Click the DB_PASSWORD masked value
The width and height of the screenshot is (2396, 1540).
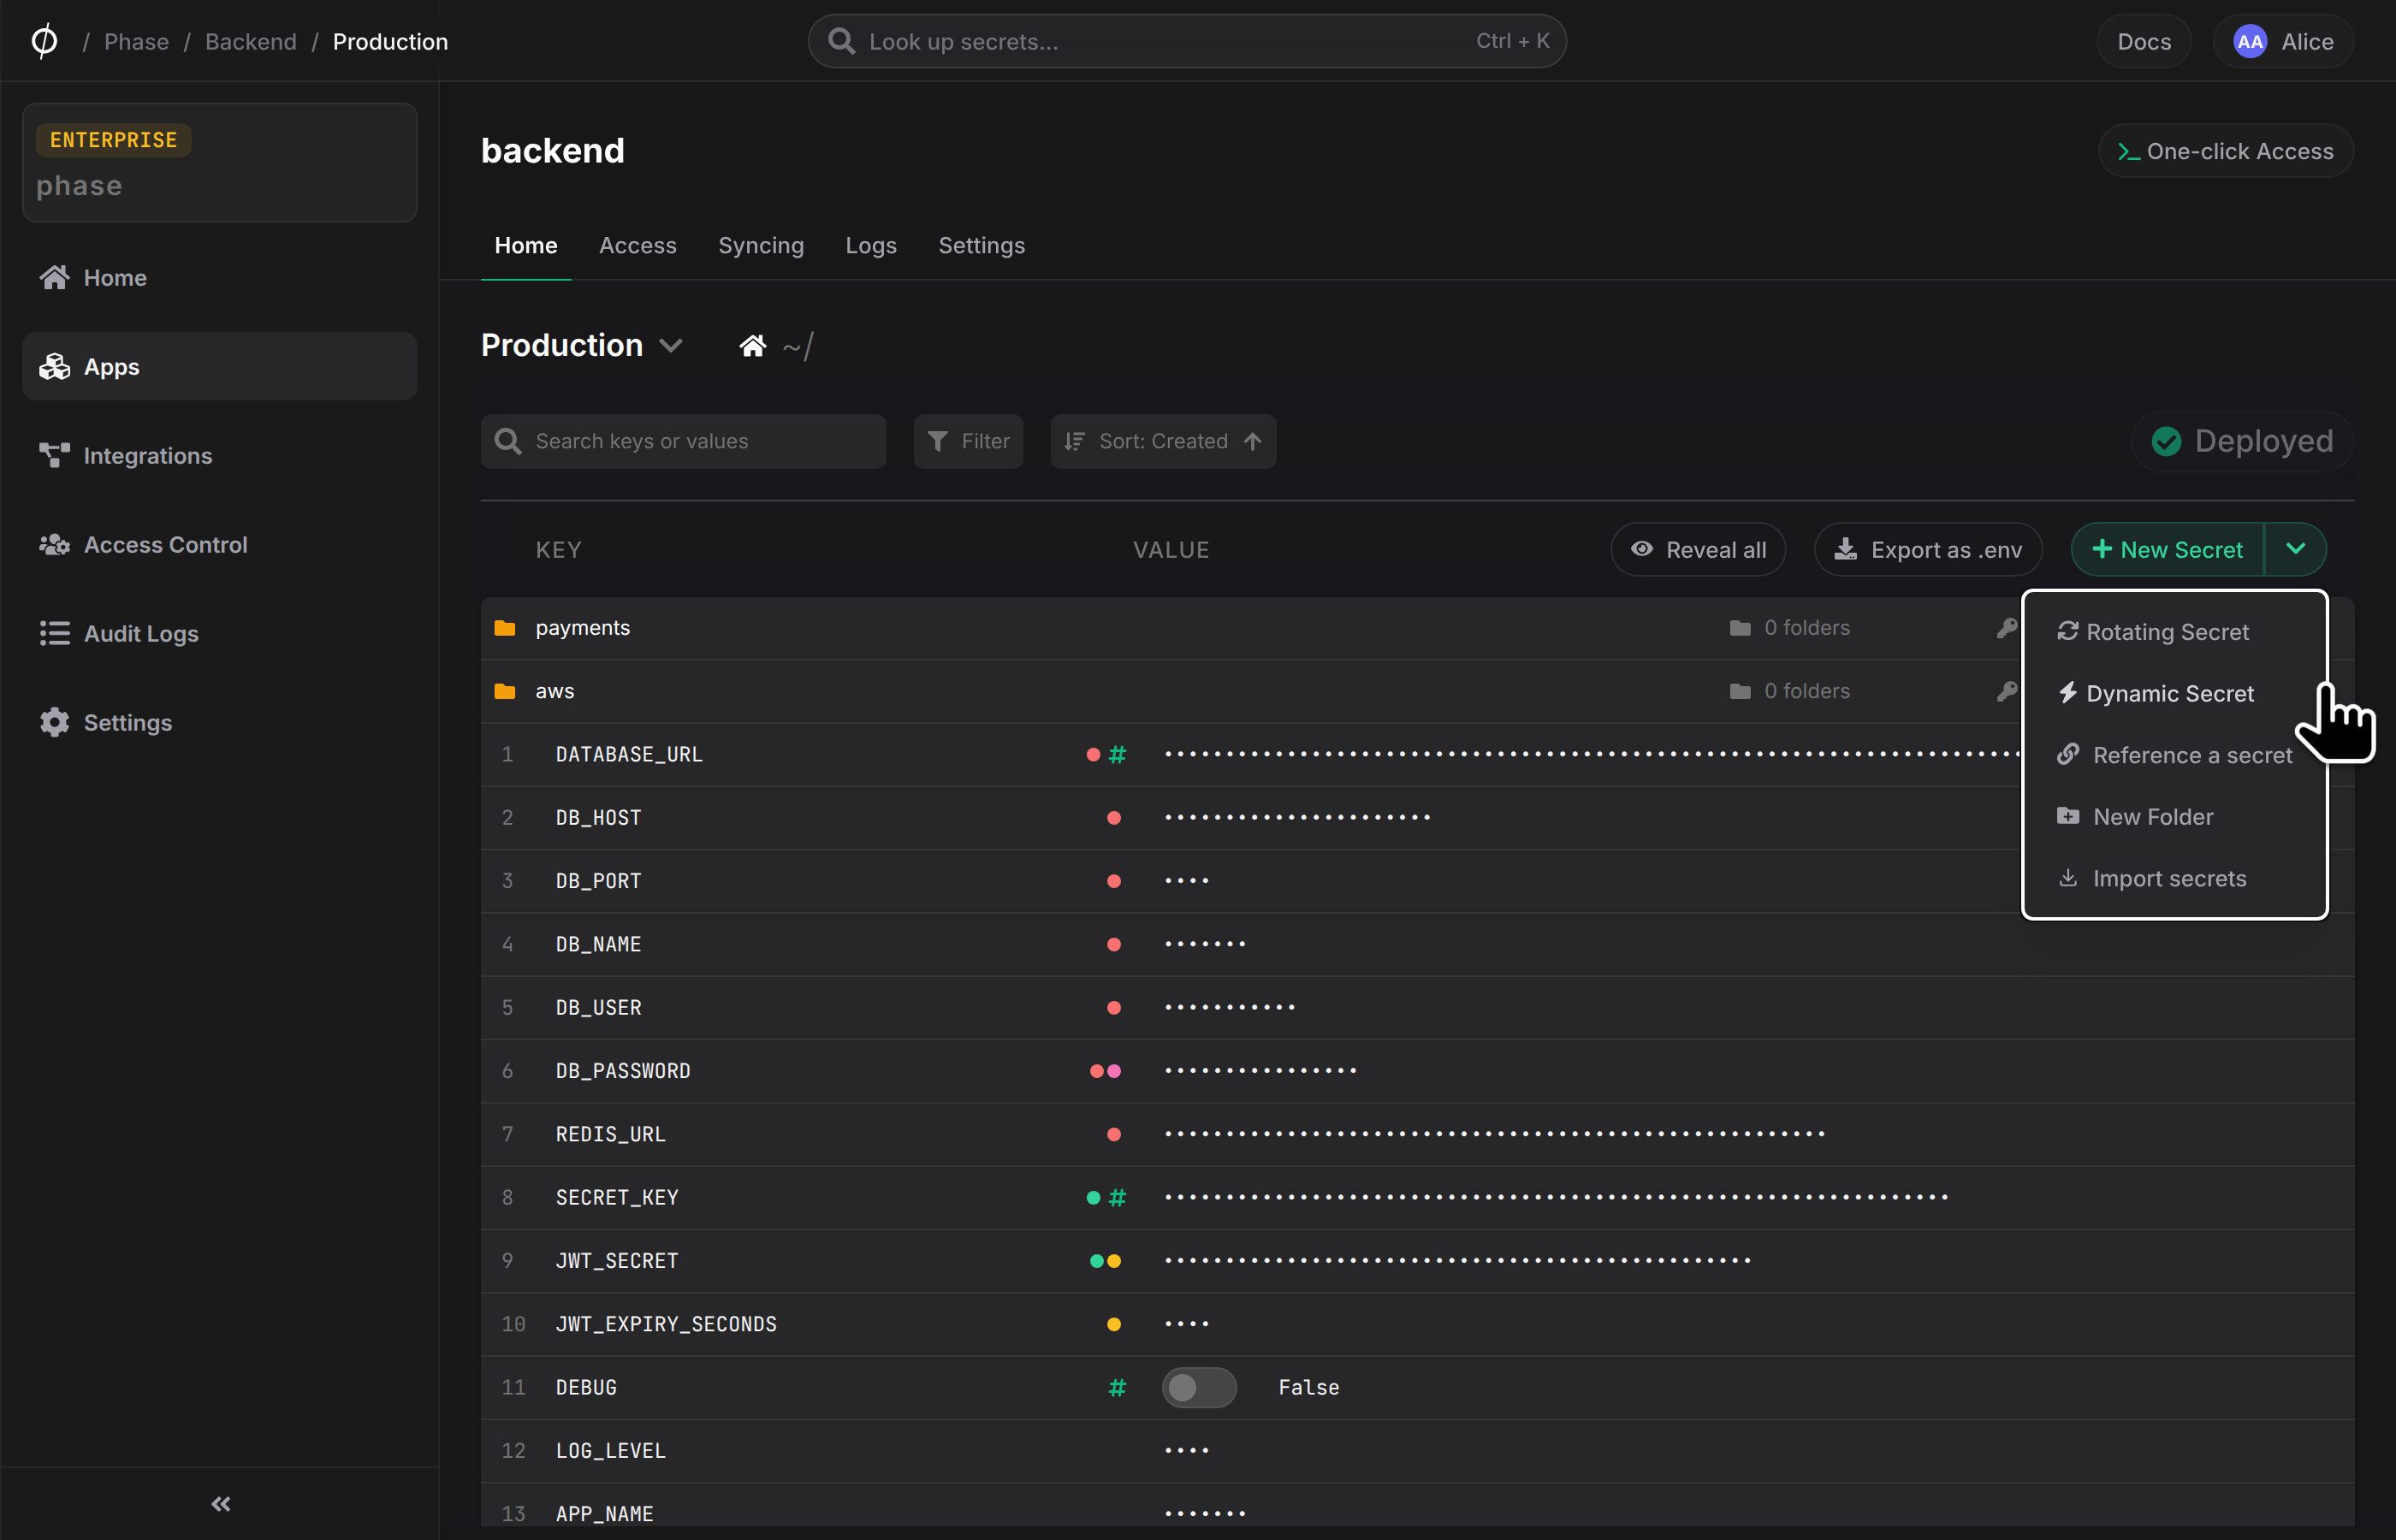pyautogui.click(x=1260, y=1071)
